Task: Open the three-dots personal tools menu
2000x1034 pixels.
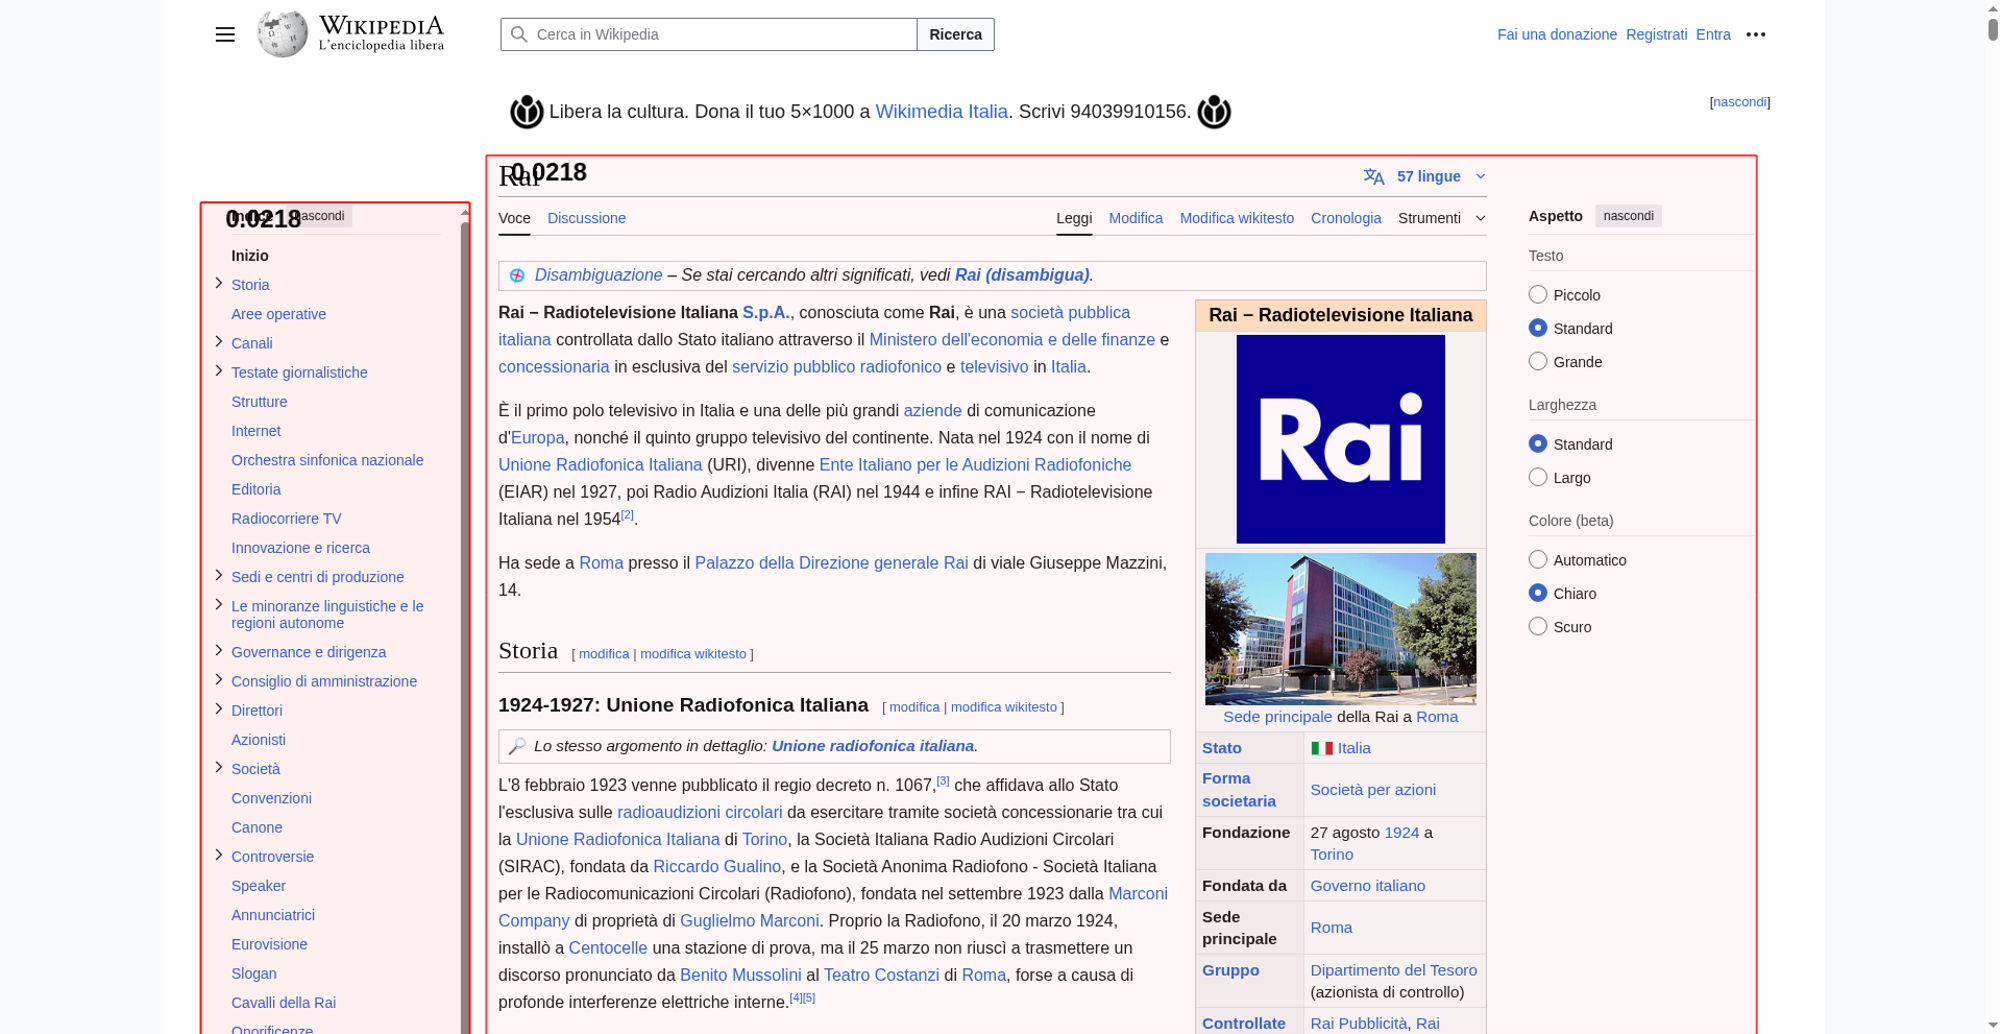Action: [x=1756, y=34]
